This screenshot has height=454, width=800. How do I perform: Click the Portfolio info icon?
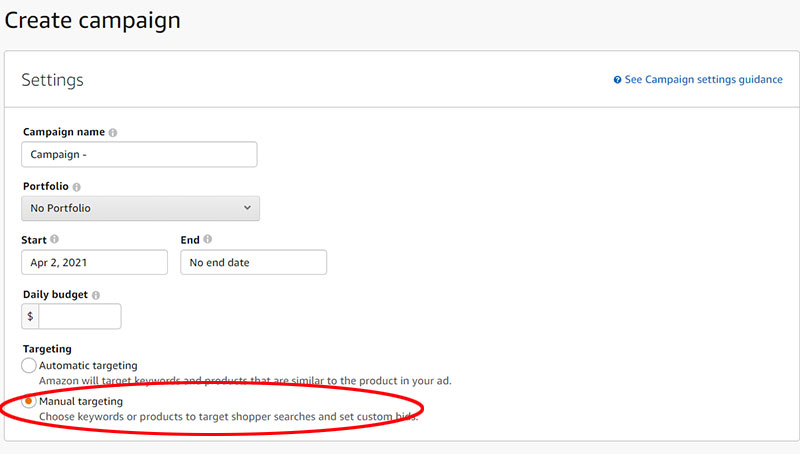pos(77,187)
